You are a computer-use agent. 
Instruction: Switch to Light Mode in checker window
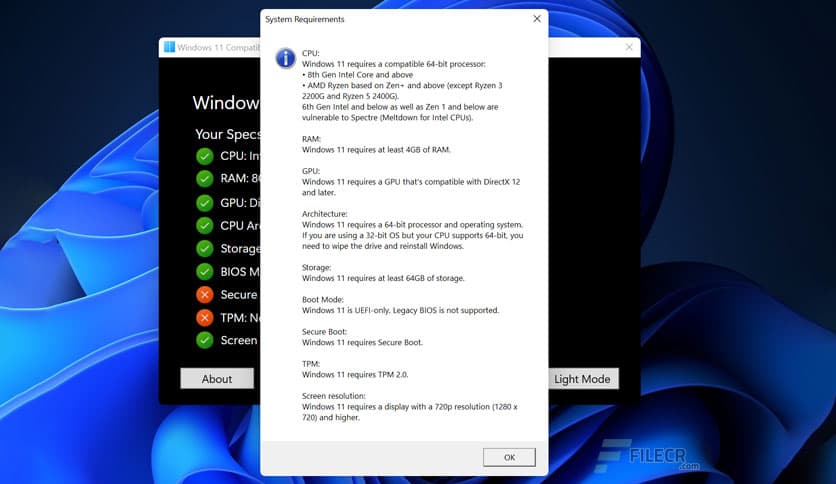[583, 379]
